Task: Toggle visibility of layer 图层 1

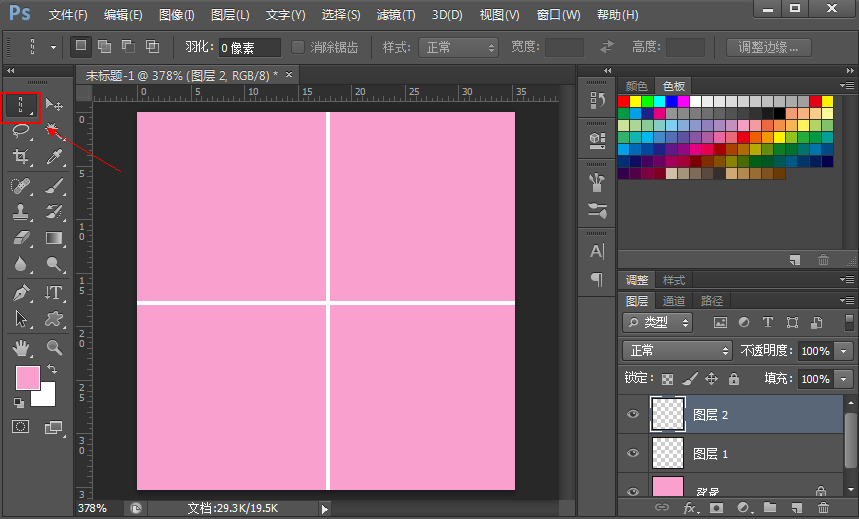Action: (632, 453)
